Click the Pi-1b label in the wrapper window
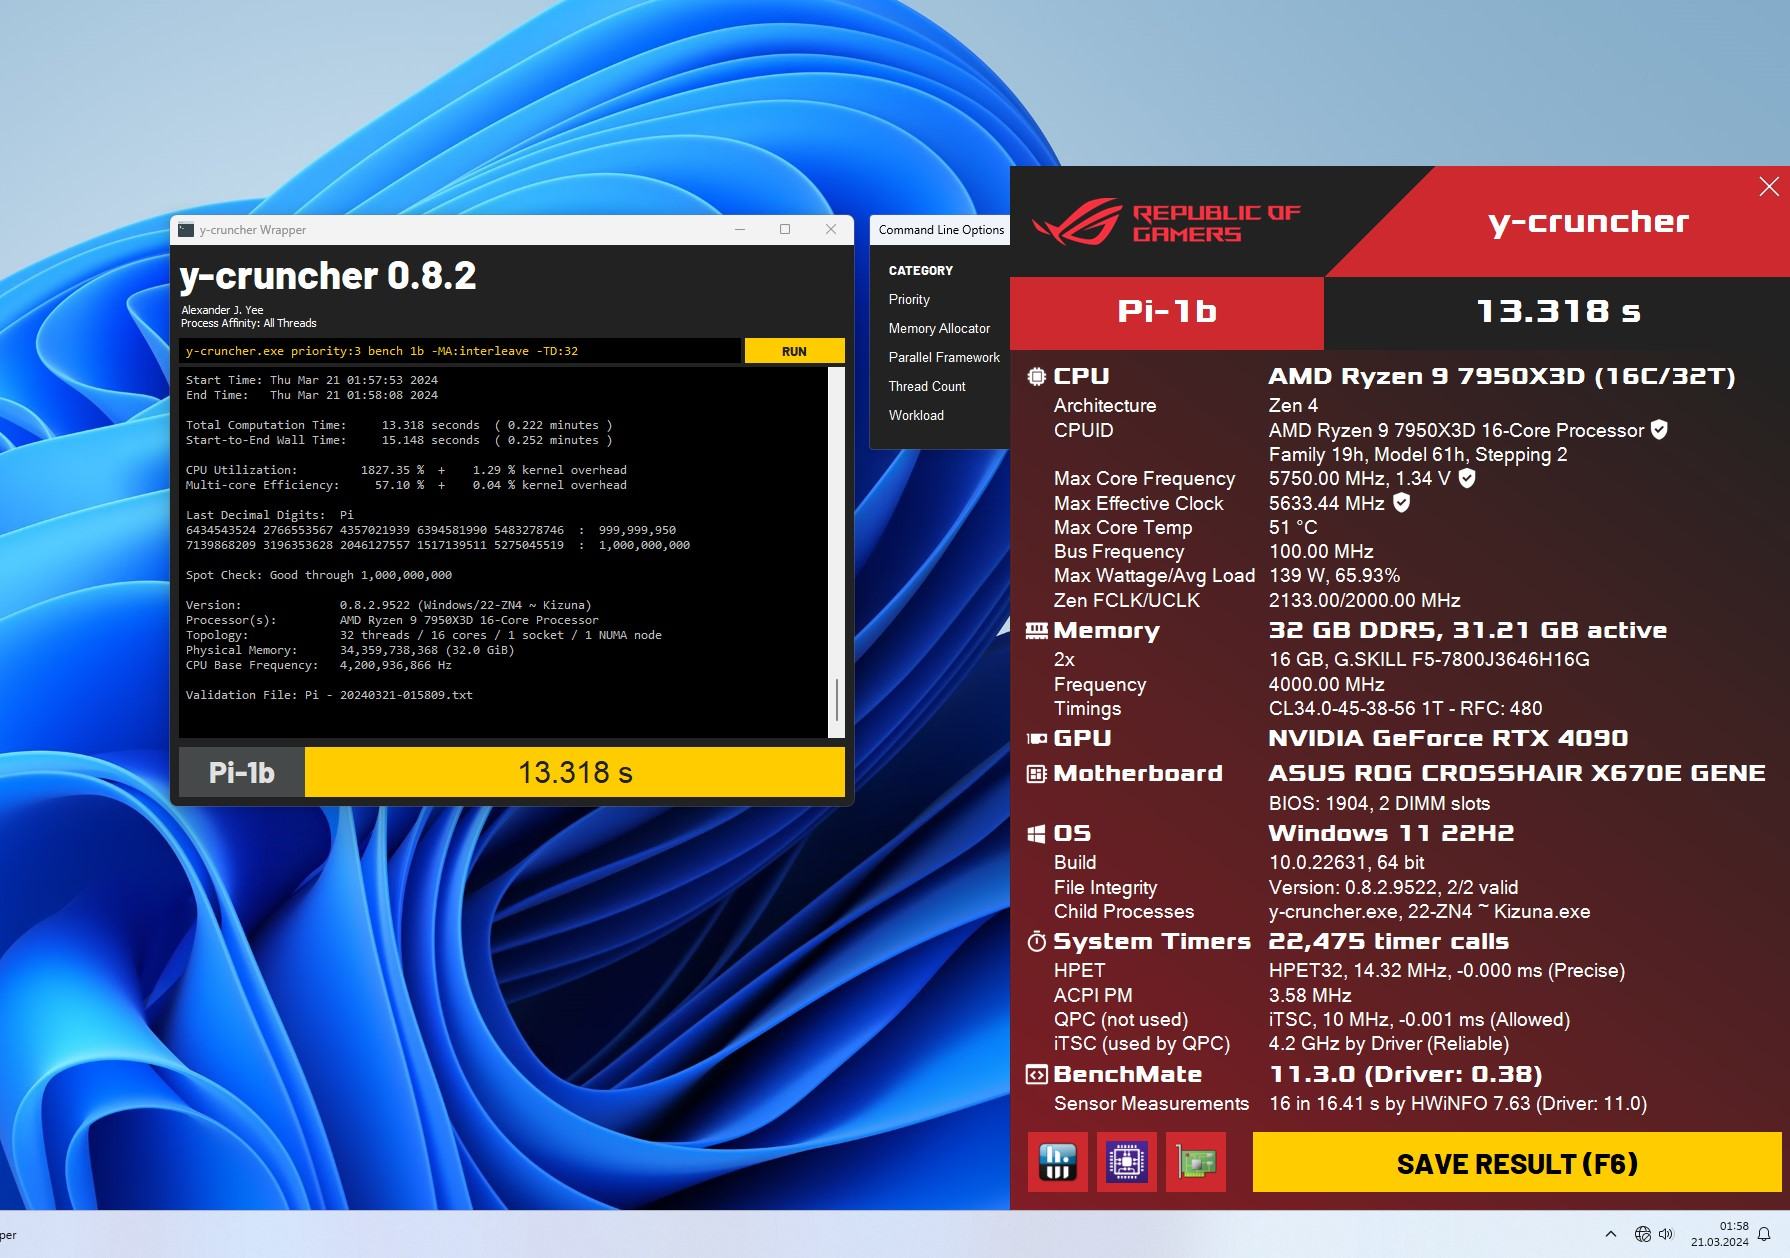Viewport: 1790px width, 1258px height. [242, 773]
